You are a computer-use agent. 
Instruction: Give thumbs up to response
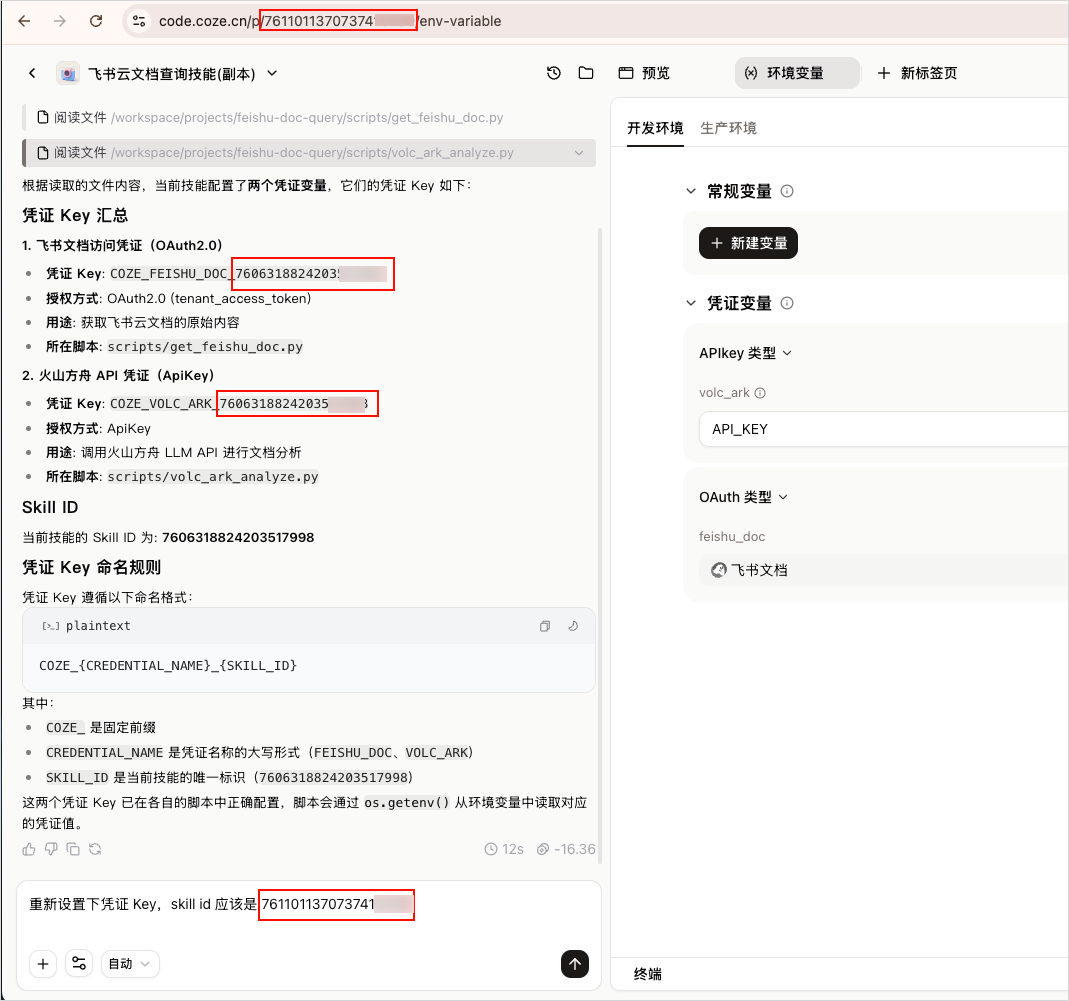[x=29, y=849]
